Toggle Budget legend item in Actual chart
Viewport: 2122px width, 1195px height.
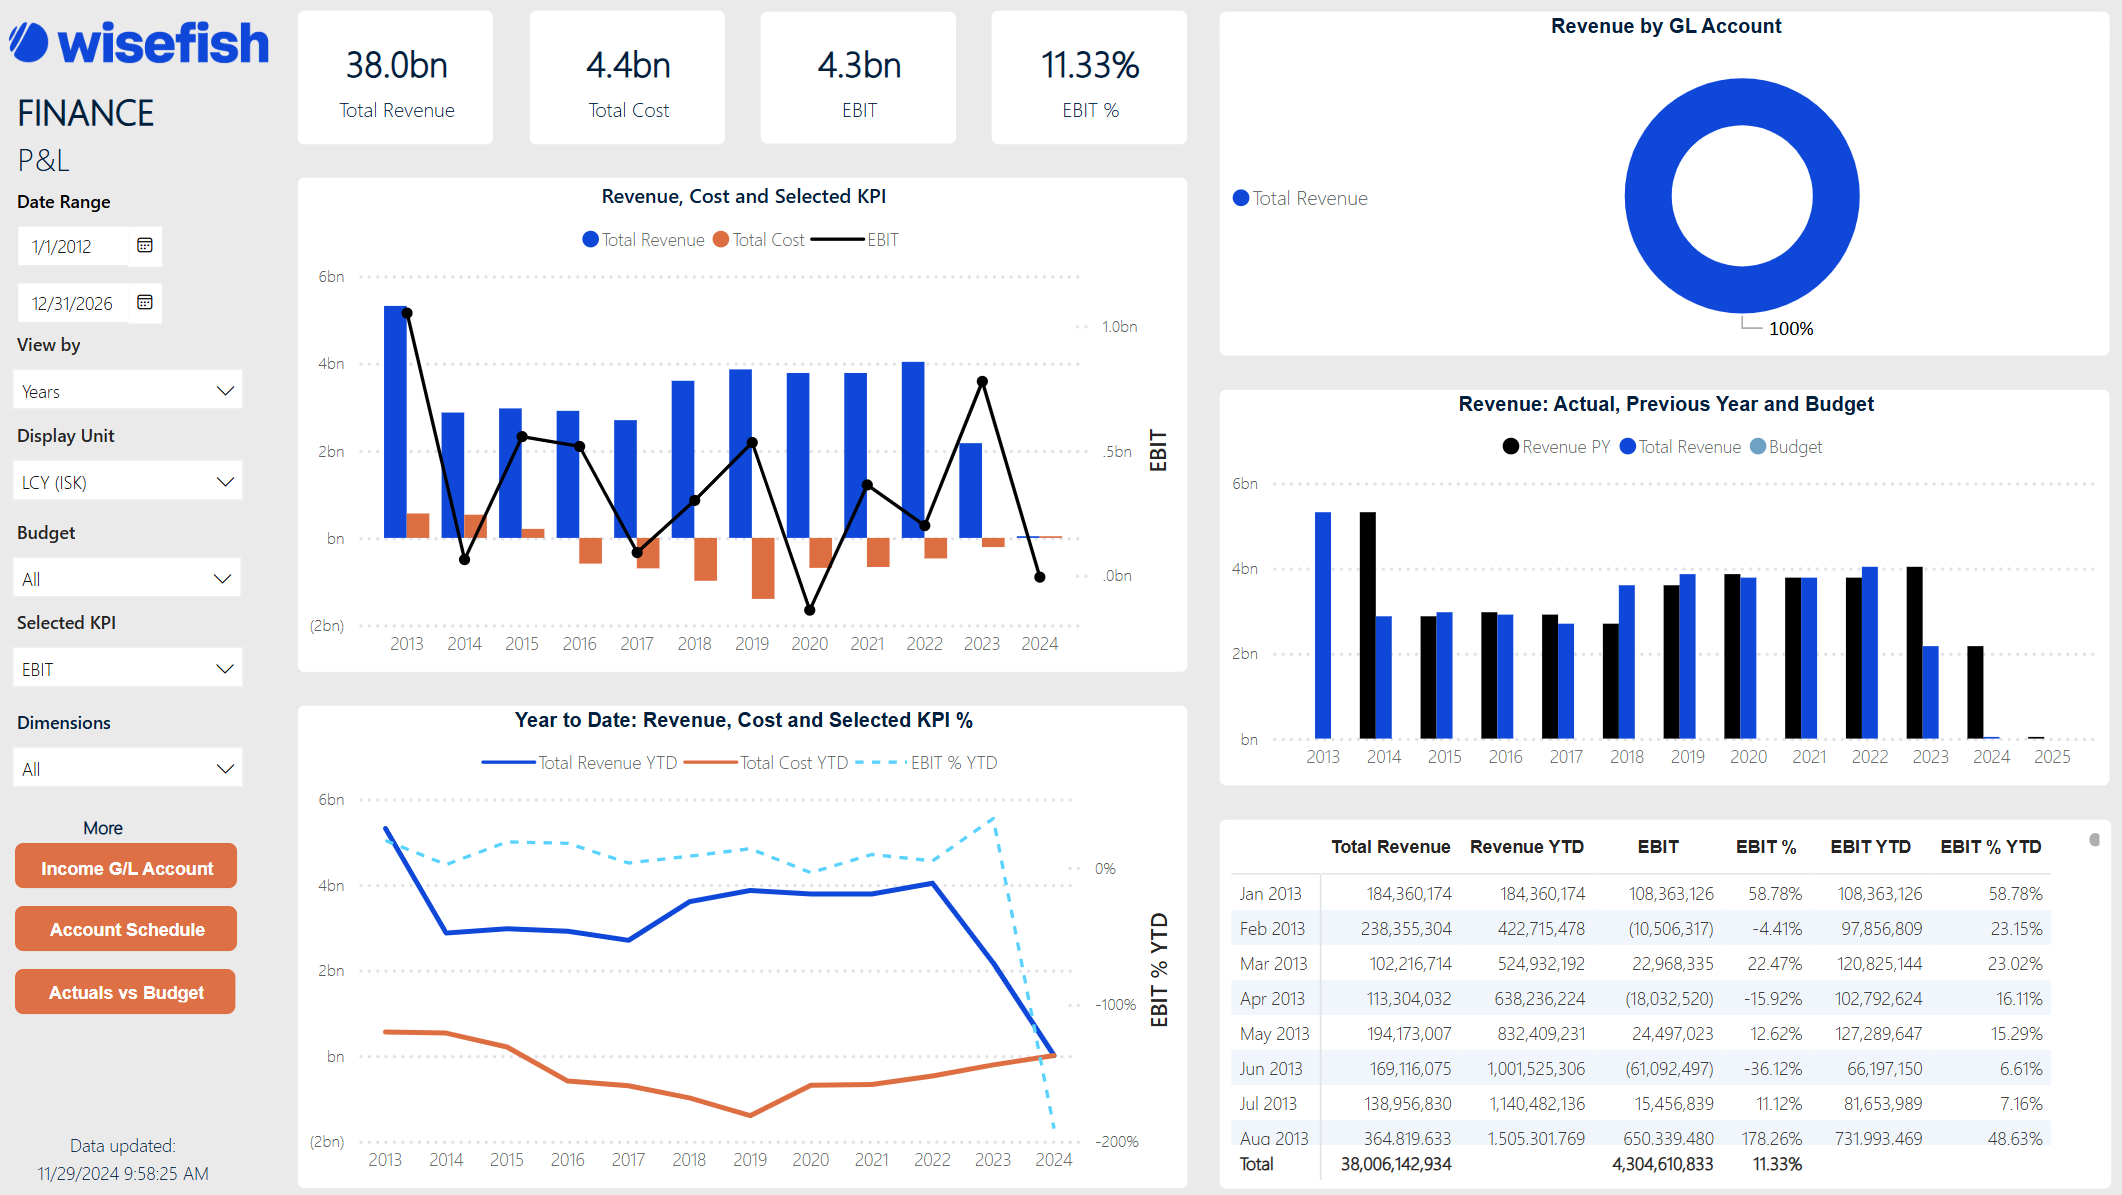(x=1786, y=447)
